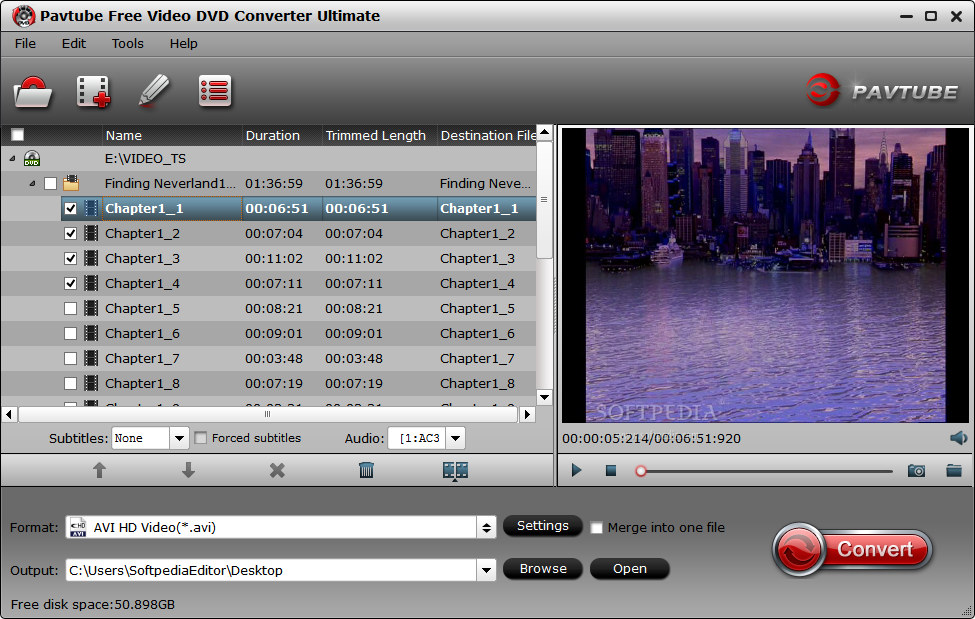This screenshot has width=975, height=619.
Task: Click the Move Down arrow icon
Action: (x=188, y=470)
